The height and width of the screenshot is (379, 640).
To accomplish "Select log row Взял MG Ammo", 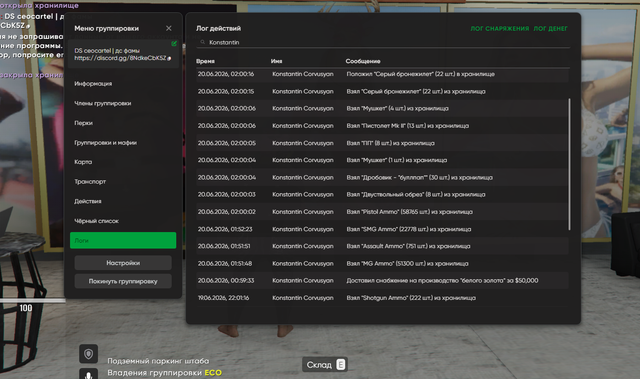I will click(x=382, y=264).
